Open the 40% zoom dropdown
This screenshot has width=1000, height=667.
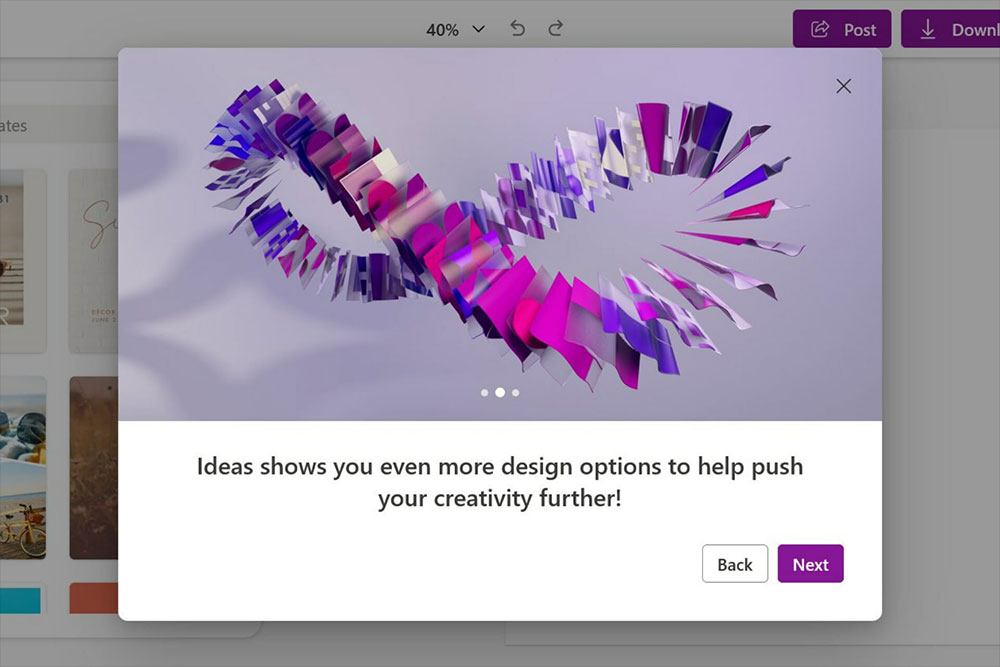coord(455,29)
